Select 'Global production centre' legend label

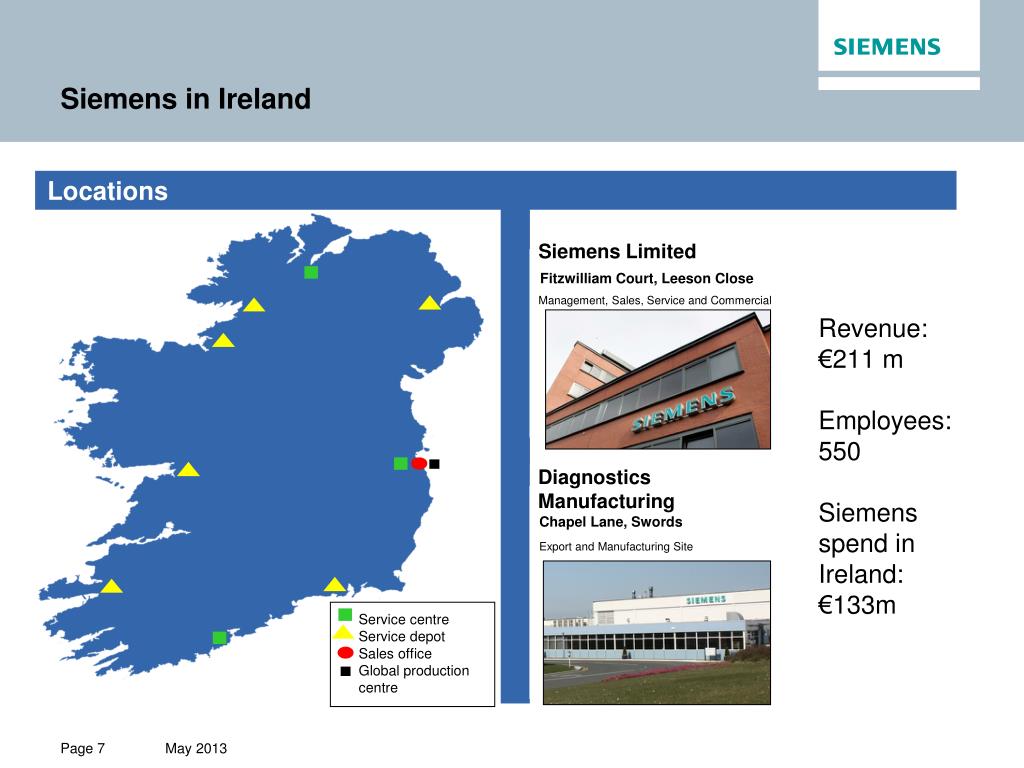click(x=413, y=679)
